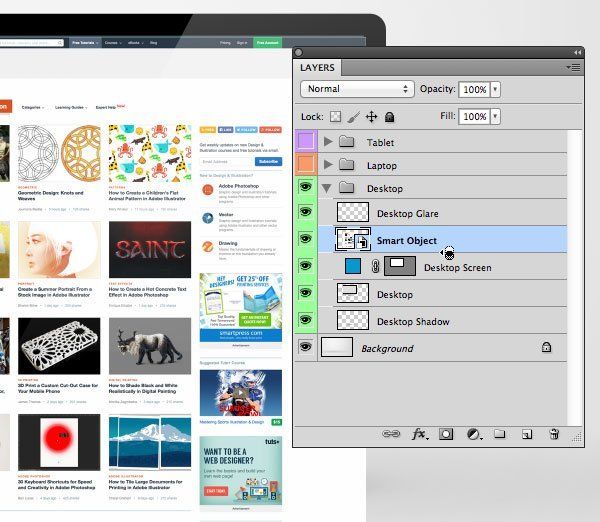600x522 pixels.
Task: Lock transparent pixels
Action: tap(336, 116)
